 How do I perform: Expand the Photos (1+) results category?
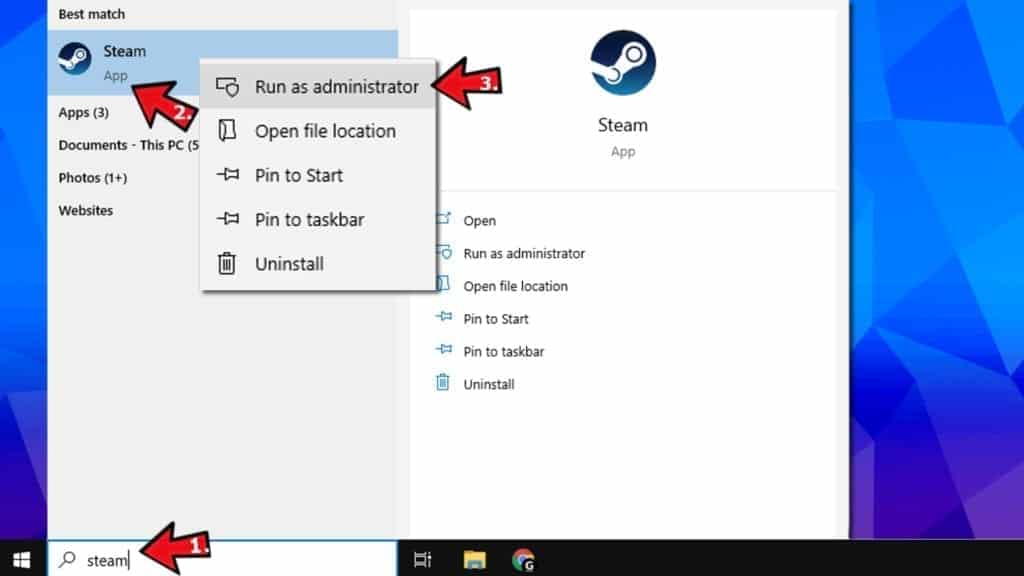tap(93, 178)
